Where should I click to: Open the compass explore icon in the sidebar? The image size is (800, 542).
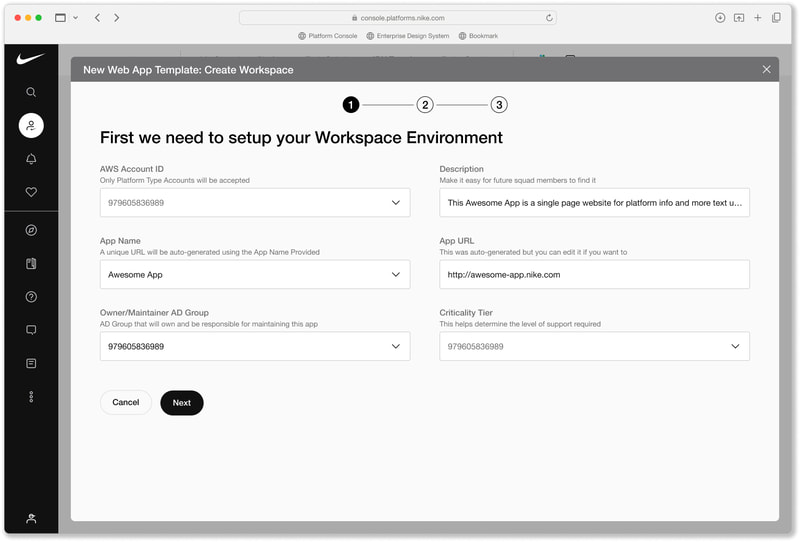point(31,230)
